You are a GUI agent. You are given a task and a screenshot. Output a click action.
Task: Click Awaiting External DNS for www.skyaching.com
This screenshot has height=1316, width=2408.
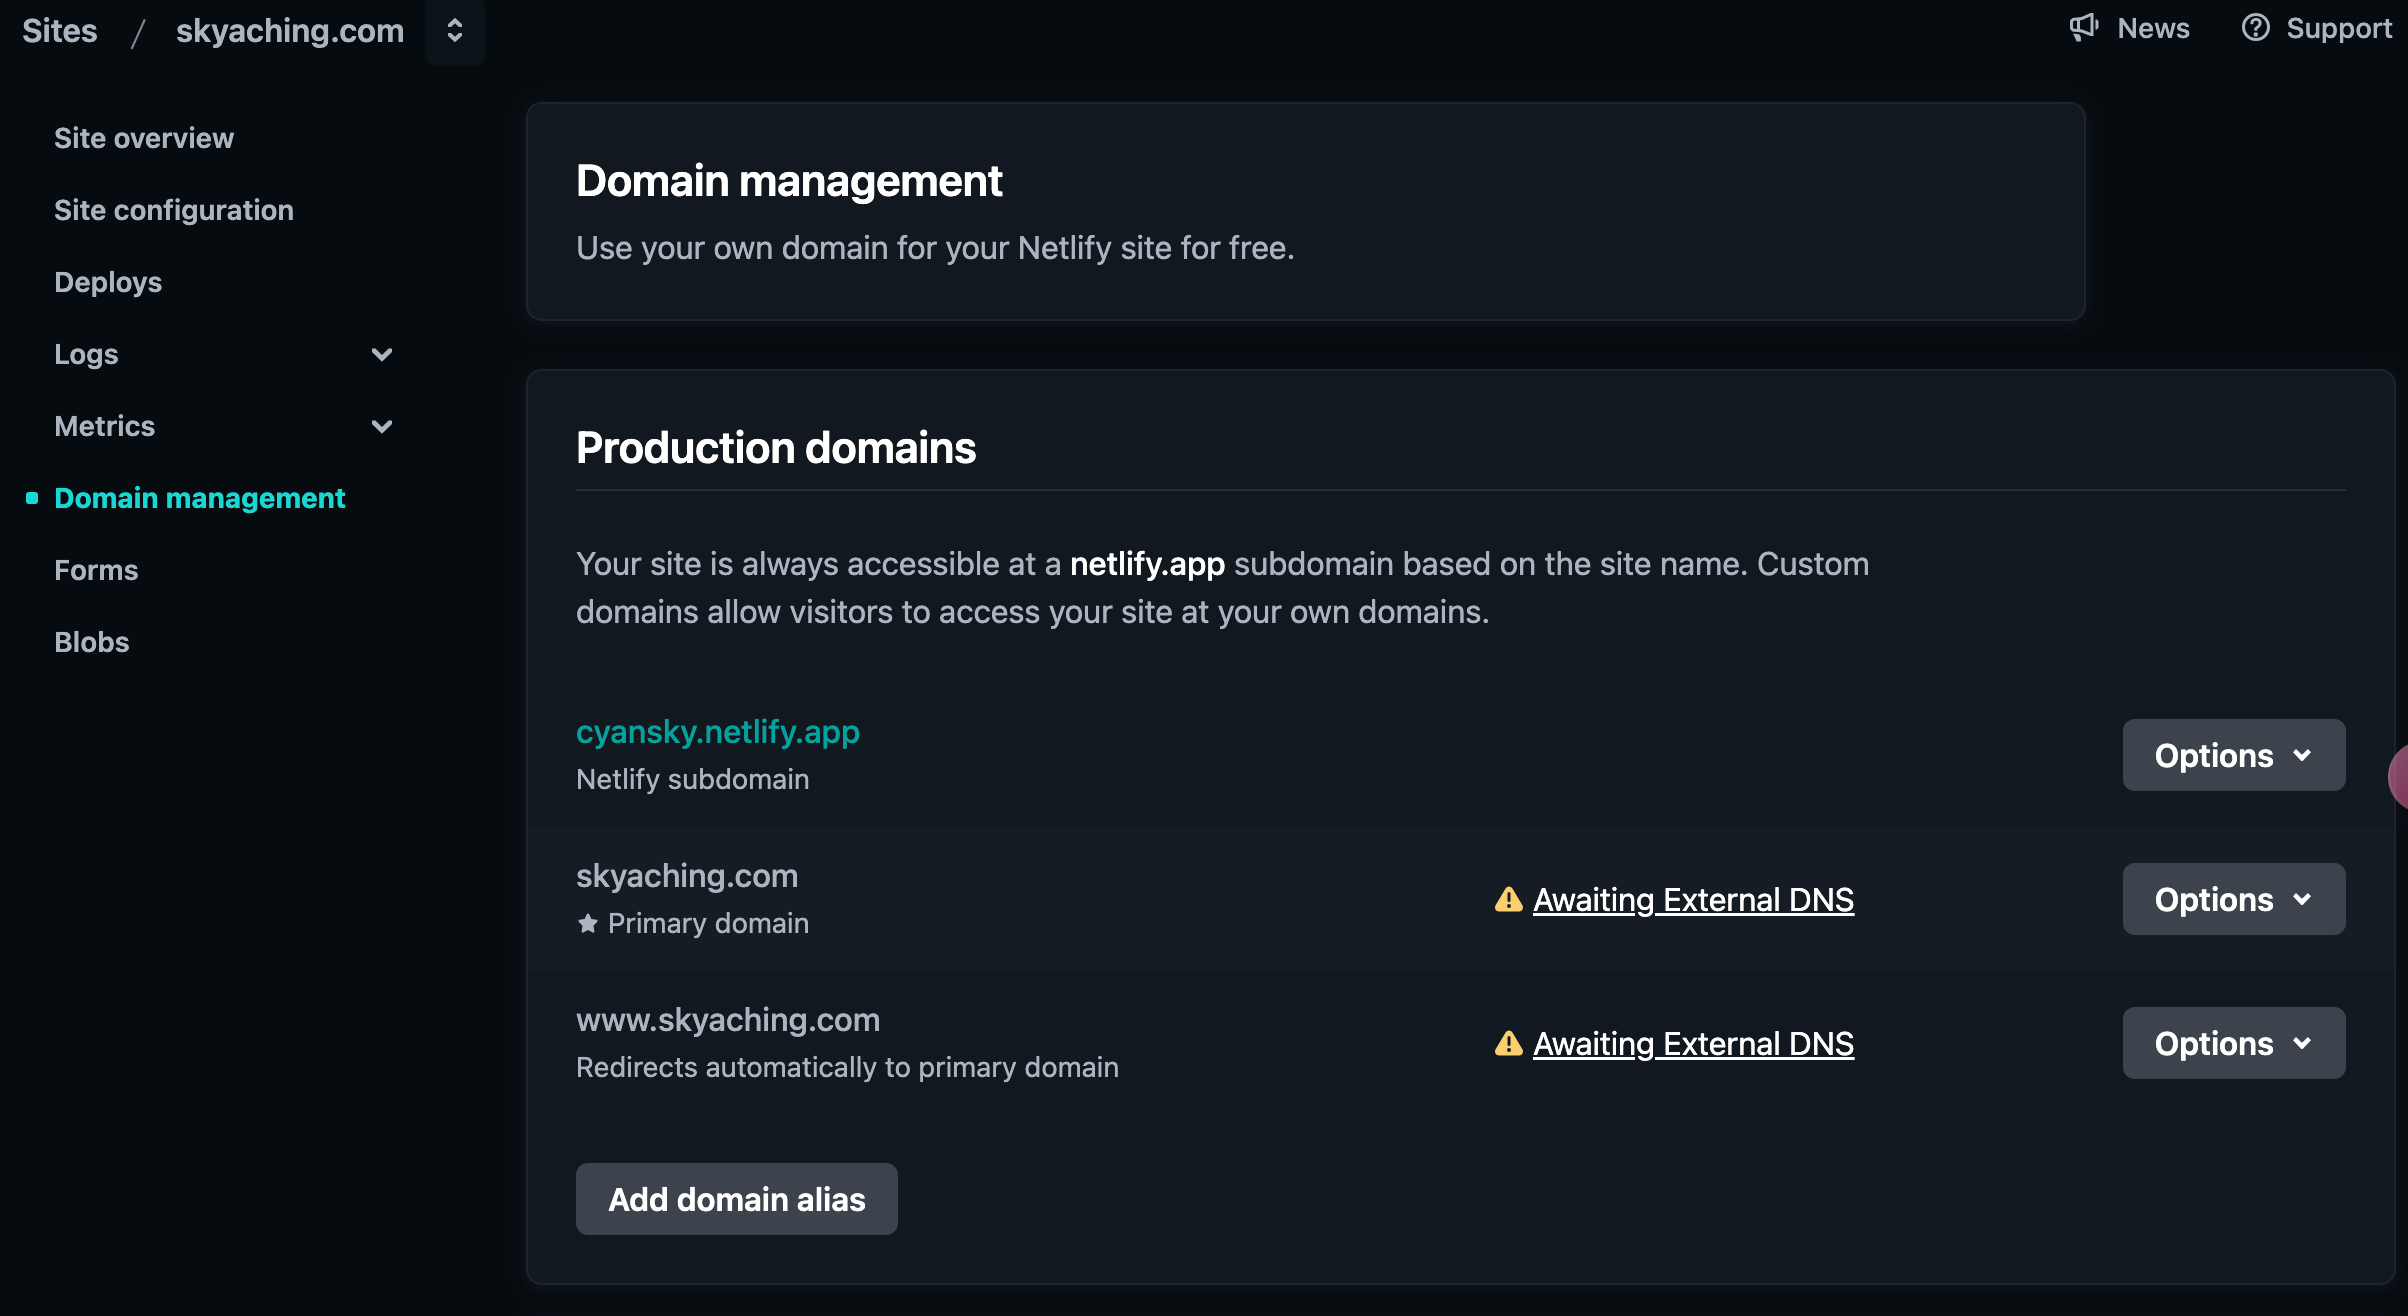pos(1693,1044)
